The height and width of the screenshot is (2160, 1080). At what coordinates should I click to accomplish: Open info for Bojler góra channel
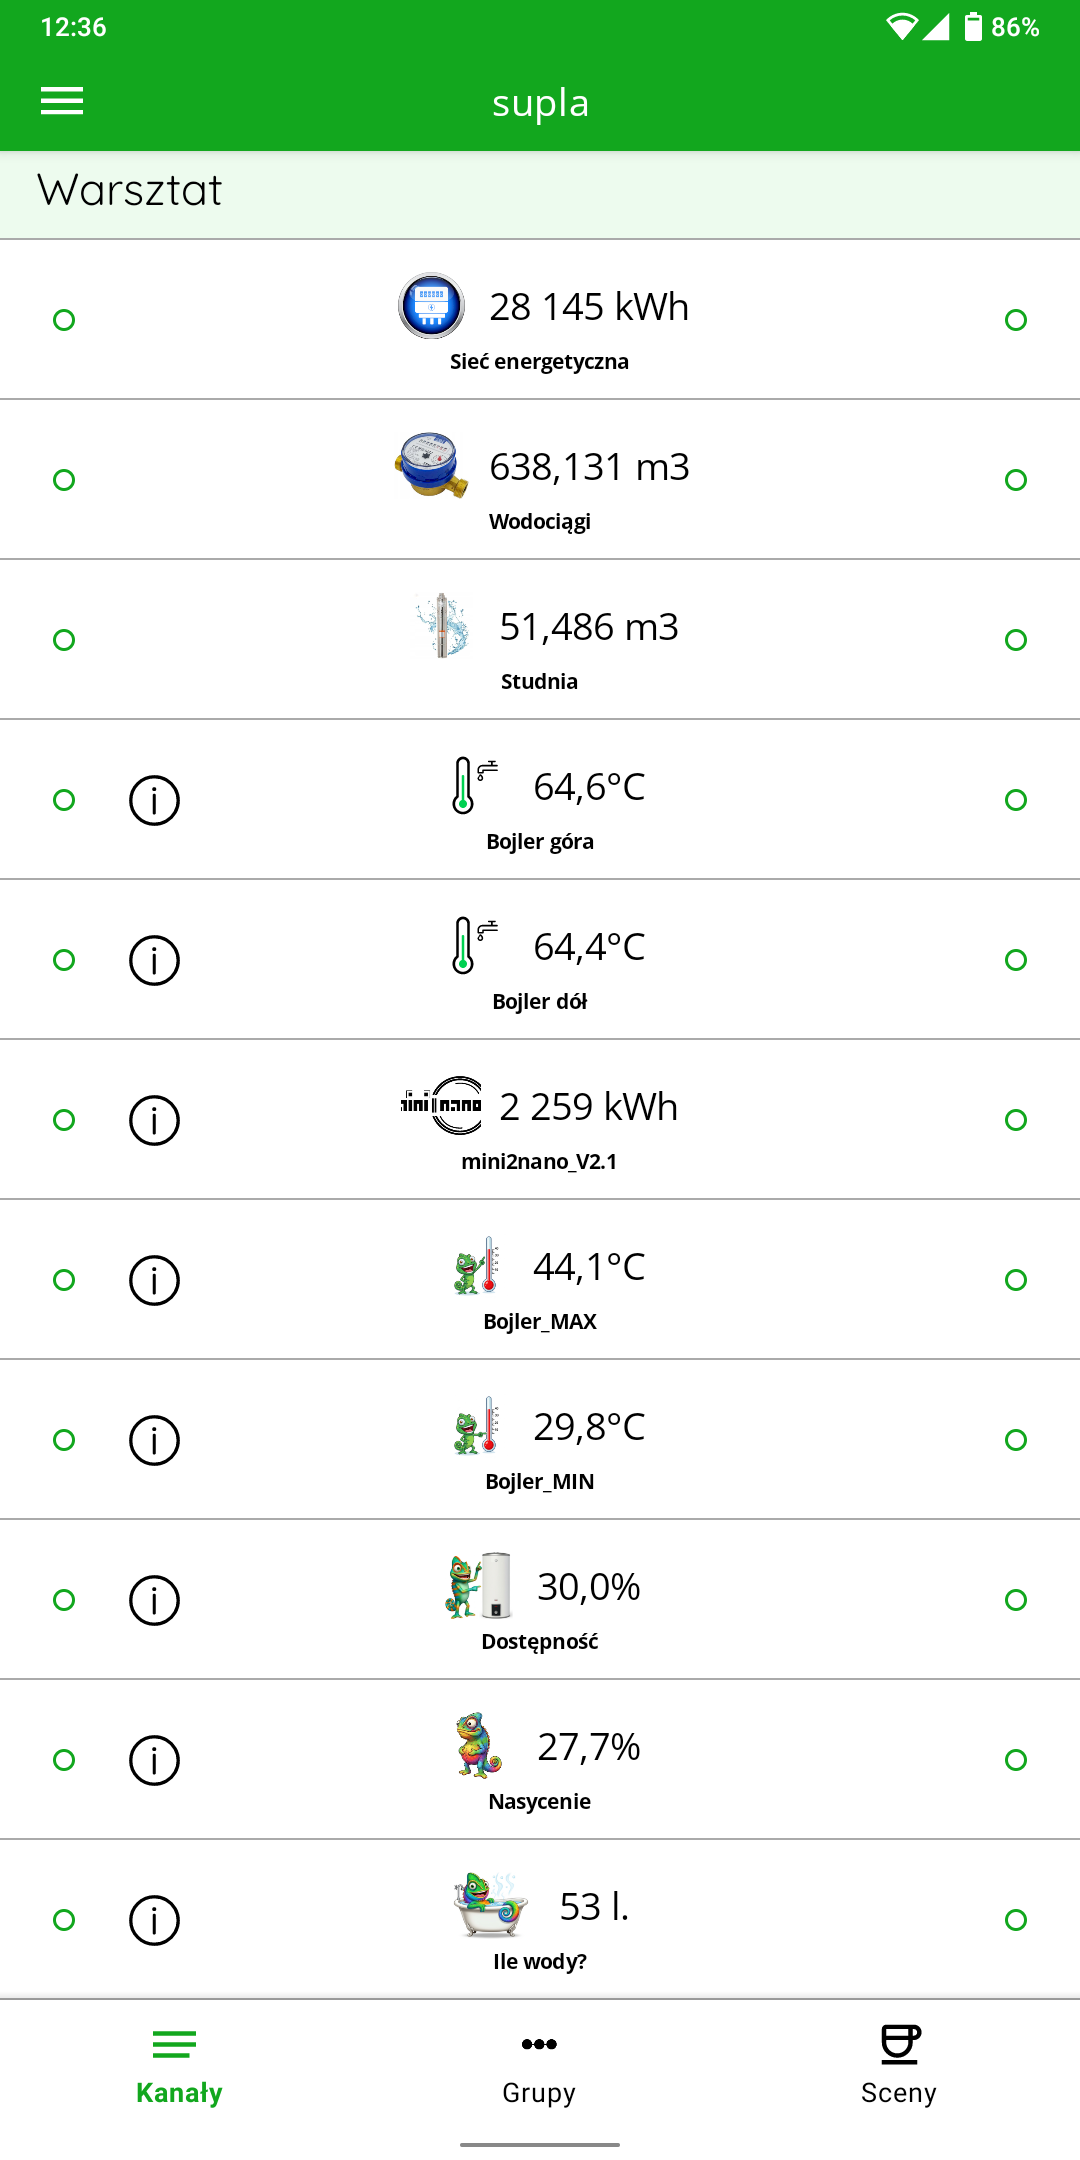click(x=154, y=800)
